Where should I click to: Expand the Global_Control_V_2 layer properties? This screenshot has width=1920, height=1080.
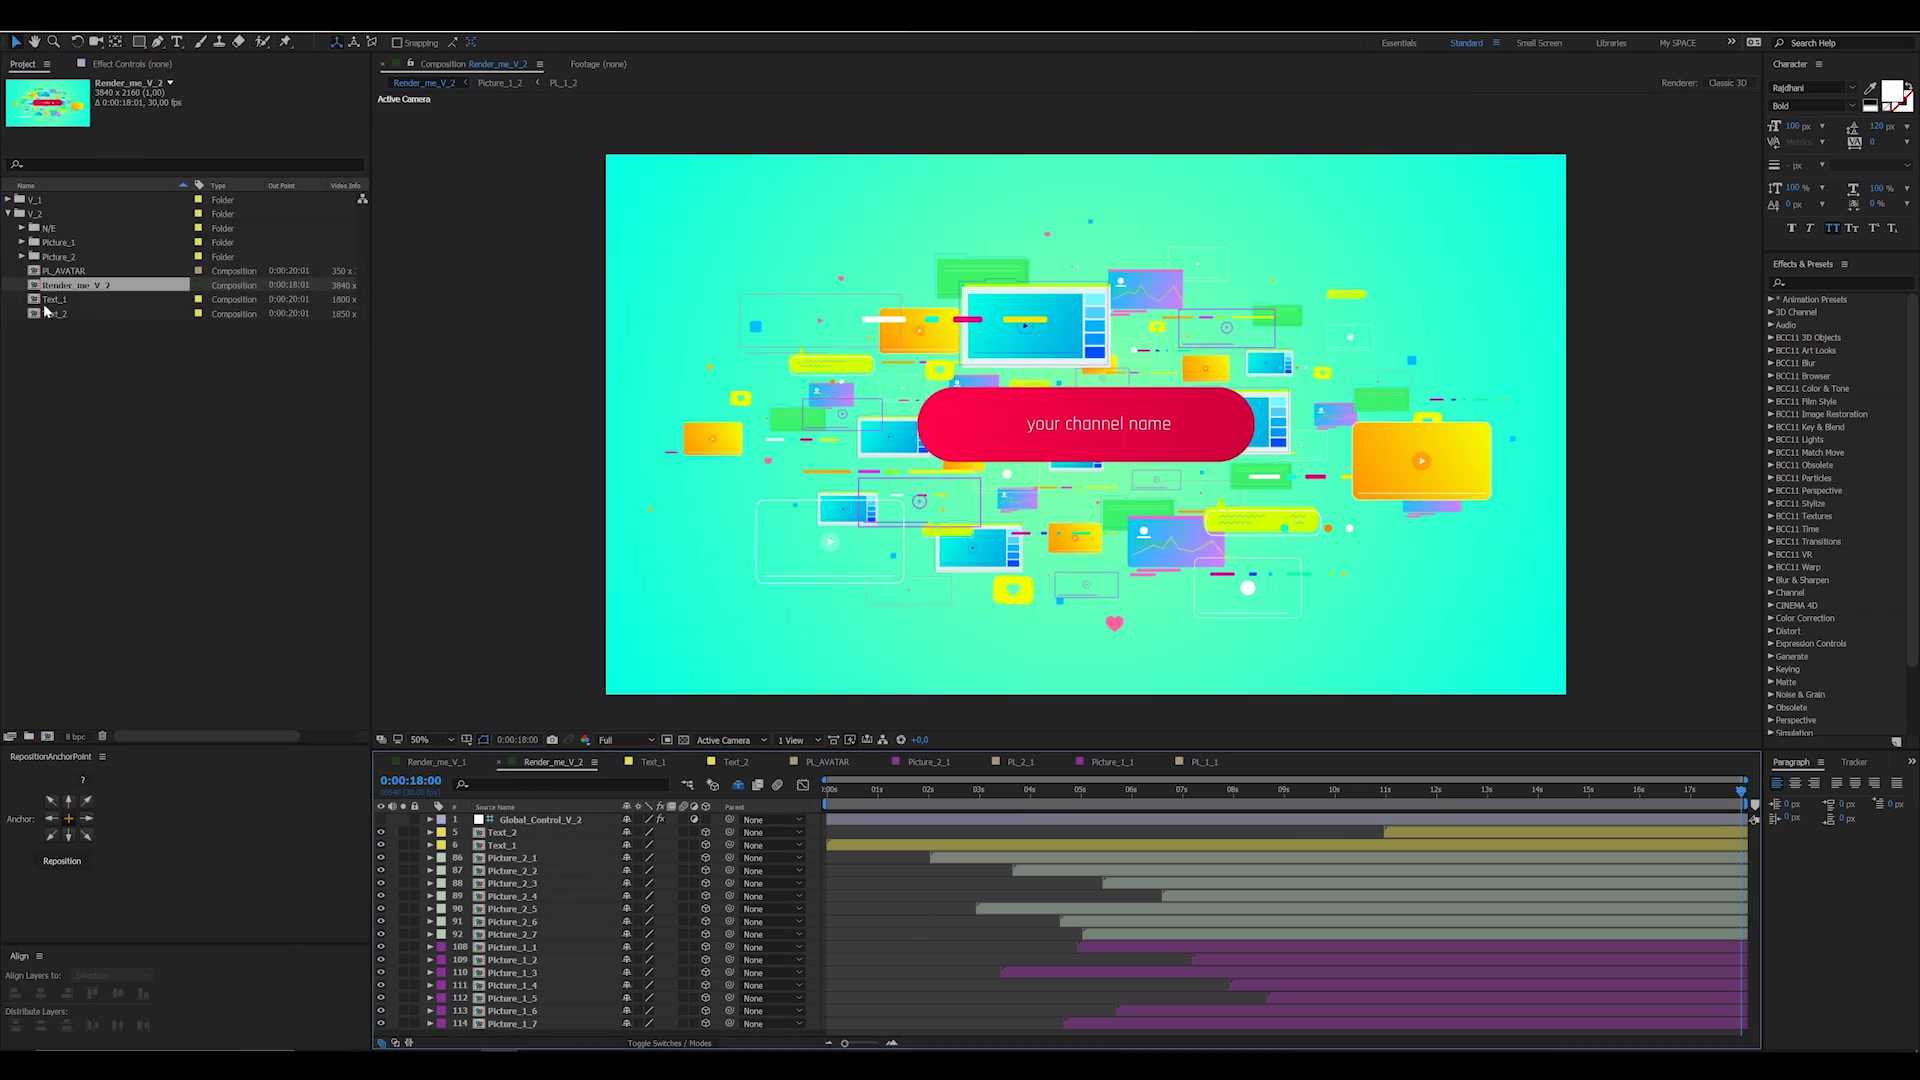tap(431, 819)
